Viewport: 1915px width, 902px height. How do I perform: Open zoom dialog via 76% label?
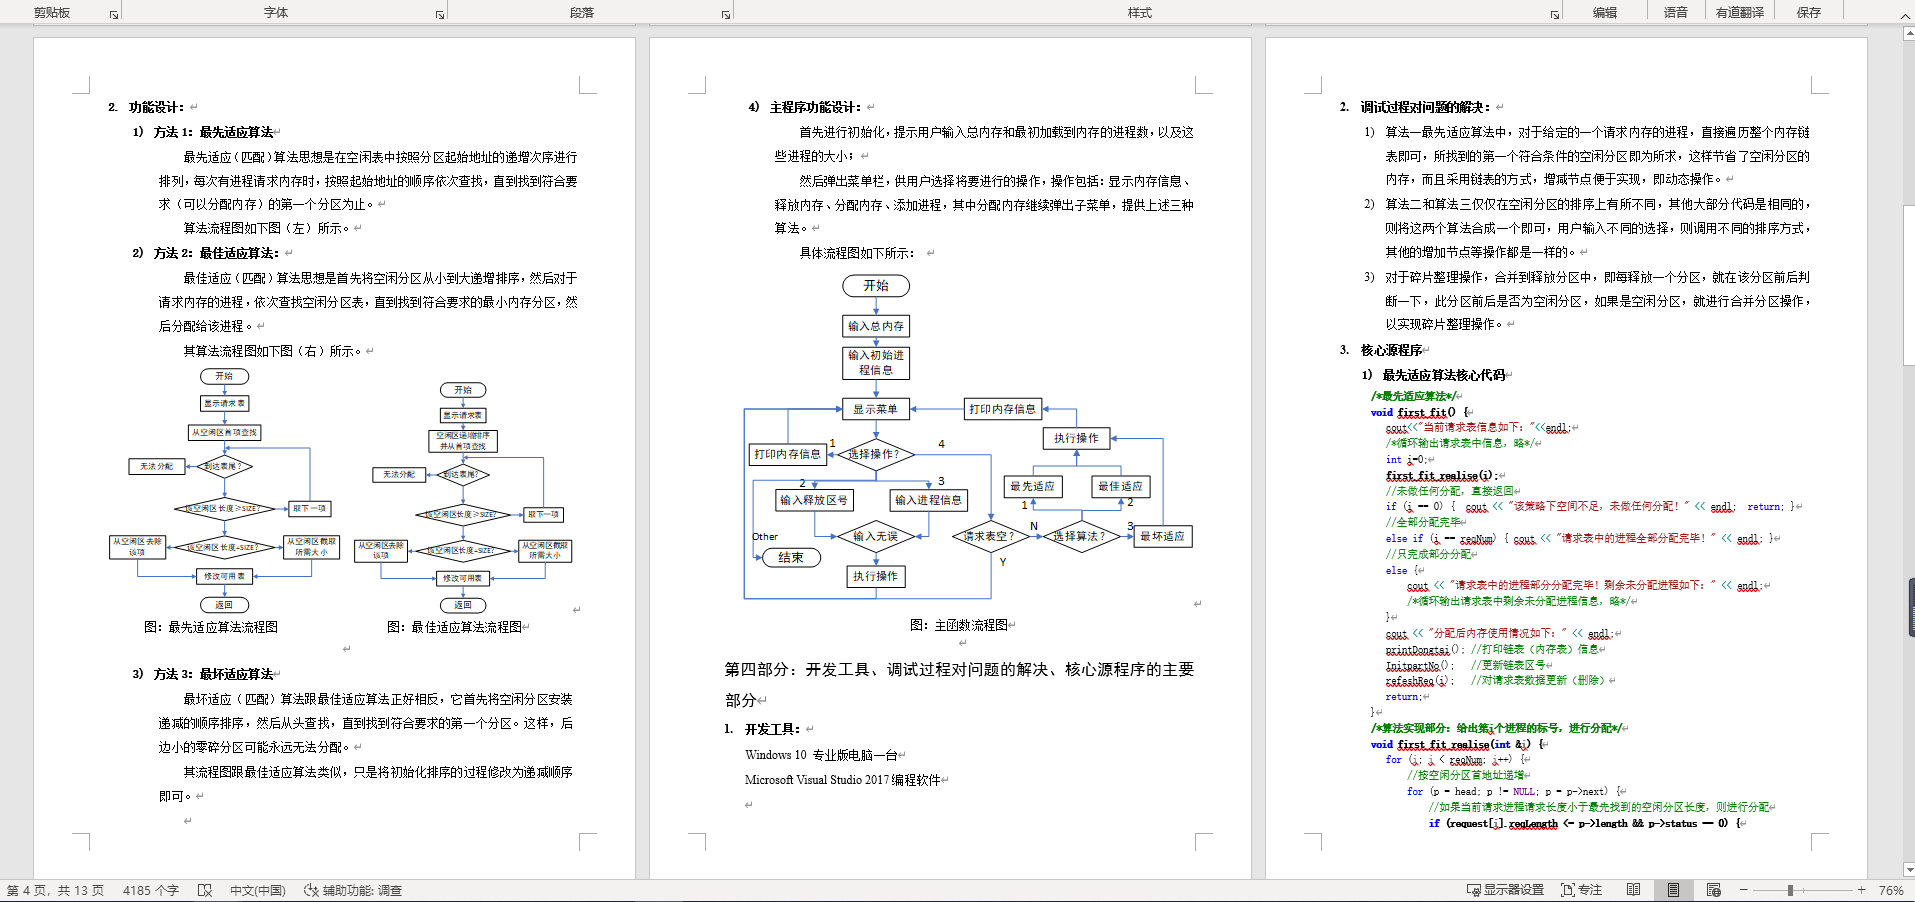point(1890,890)
